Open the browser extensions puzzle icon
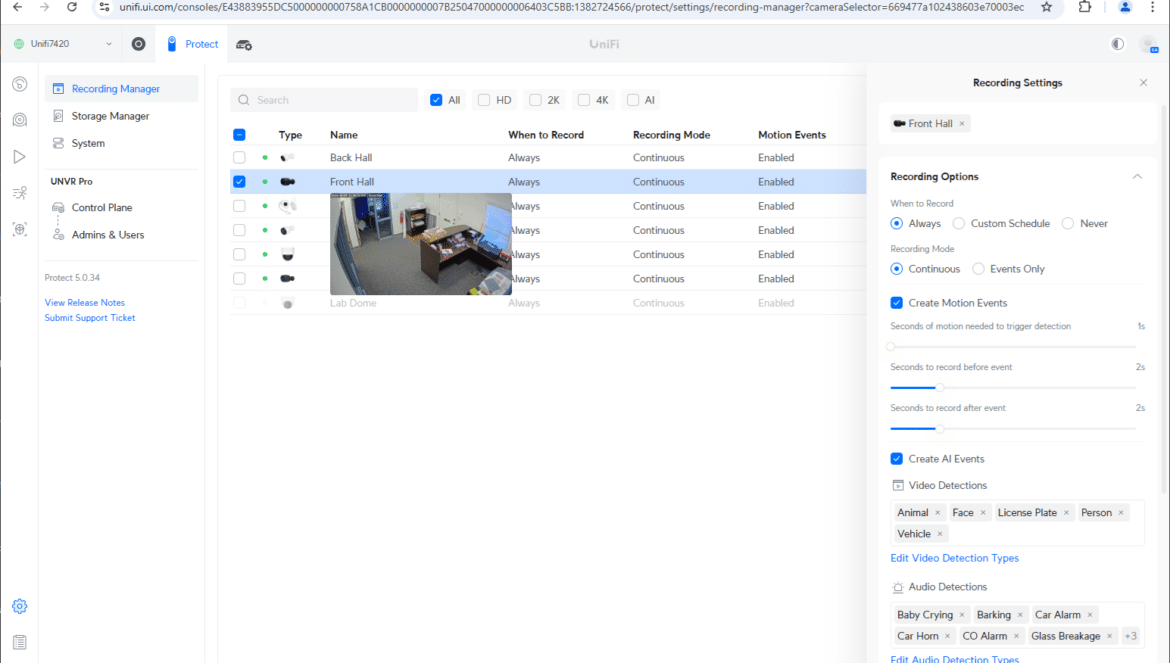 coord(1085,7)
